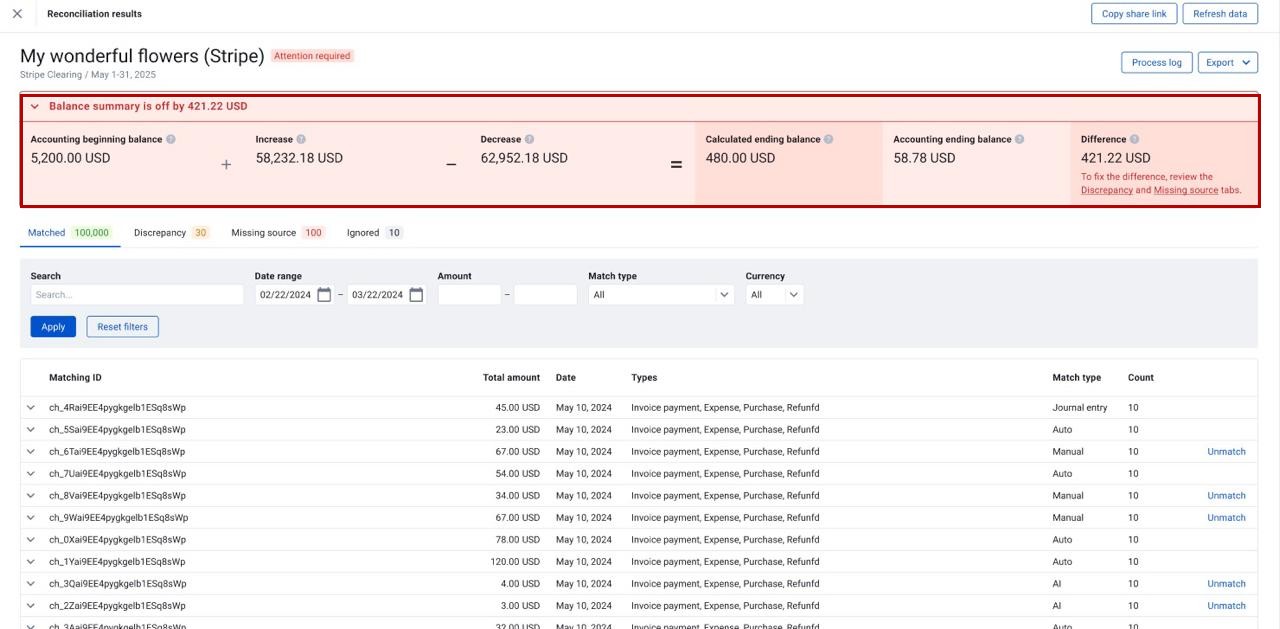The height and width of the screenshot is (629, 1280).
Task: Click the 45.00 USD amount cell
Action: pos(518,408)
